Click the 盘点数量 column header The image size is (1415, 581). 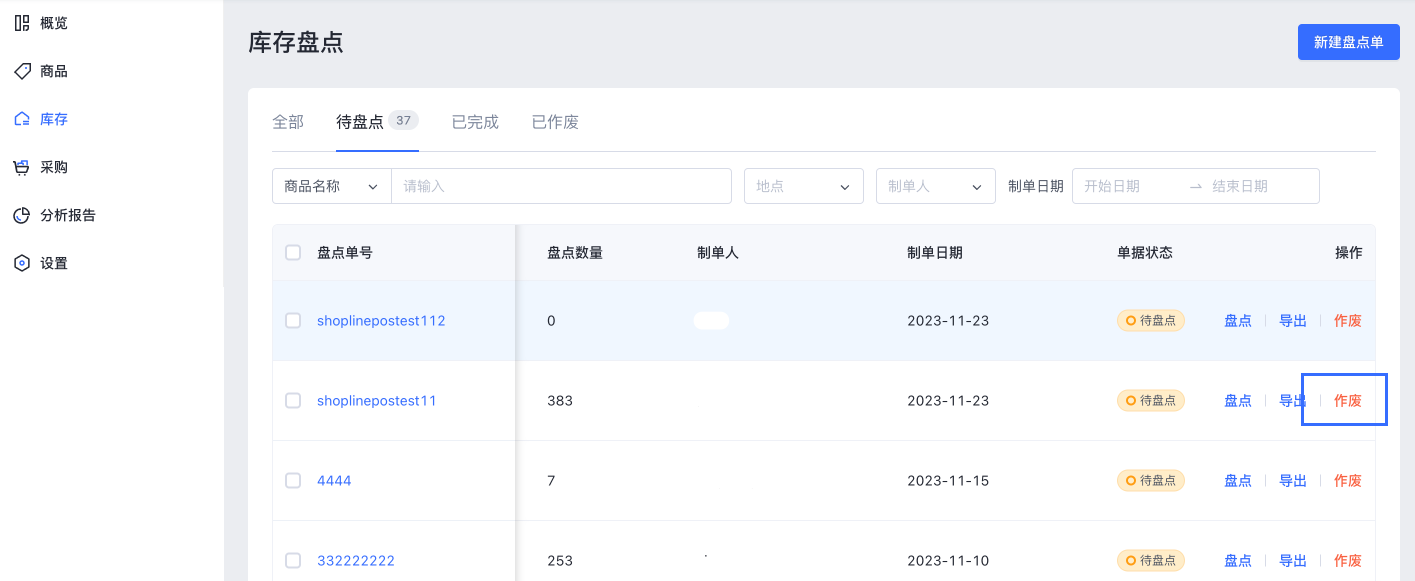click(575, 253)
